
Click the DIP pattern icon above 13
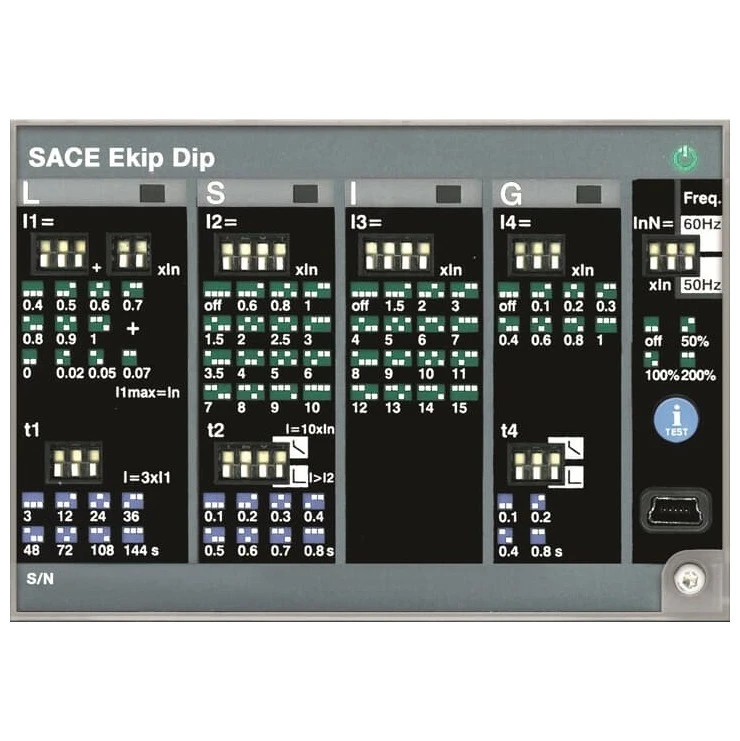click(x=398, y=392)
